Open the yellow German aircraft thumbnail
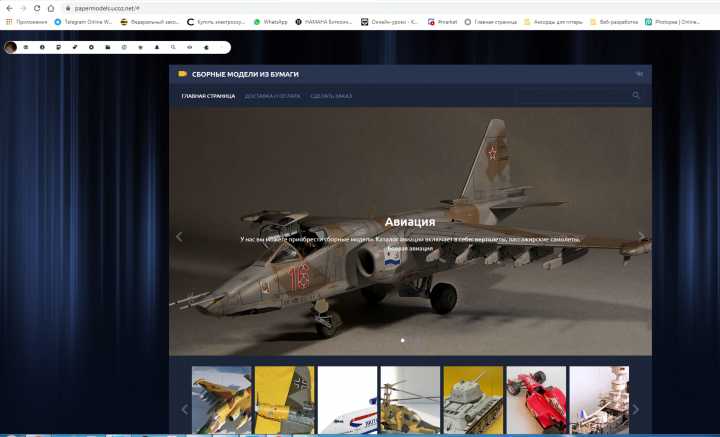Screen dimensions: 720x437 coord(284,400)
